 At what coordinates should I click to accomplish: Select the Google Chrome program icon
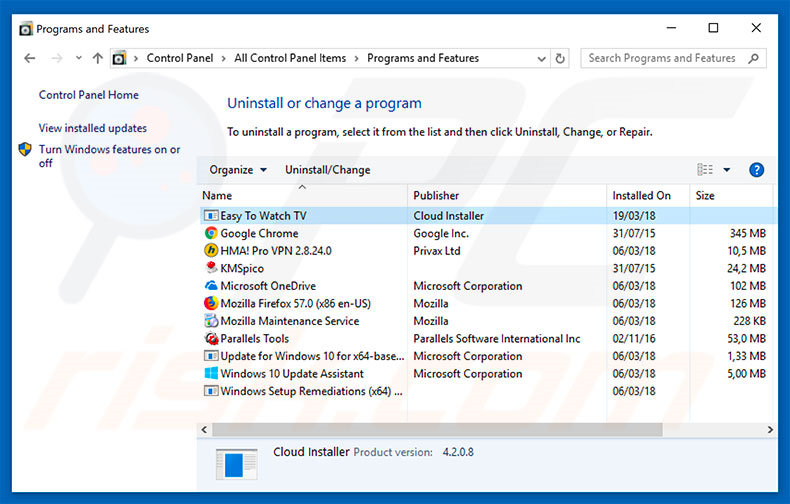pyautogui.click(x=211, y=233)
